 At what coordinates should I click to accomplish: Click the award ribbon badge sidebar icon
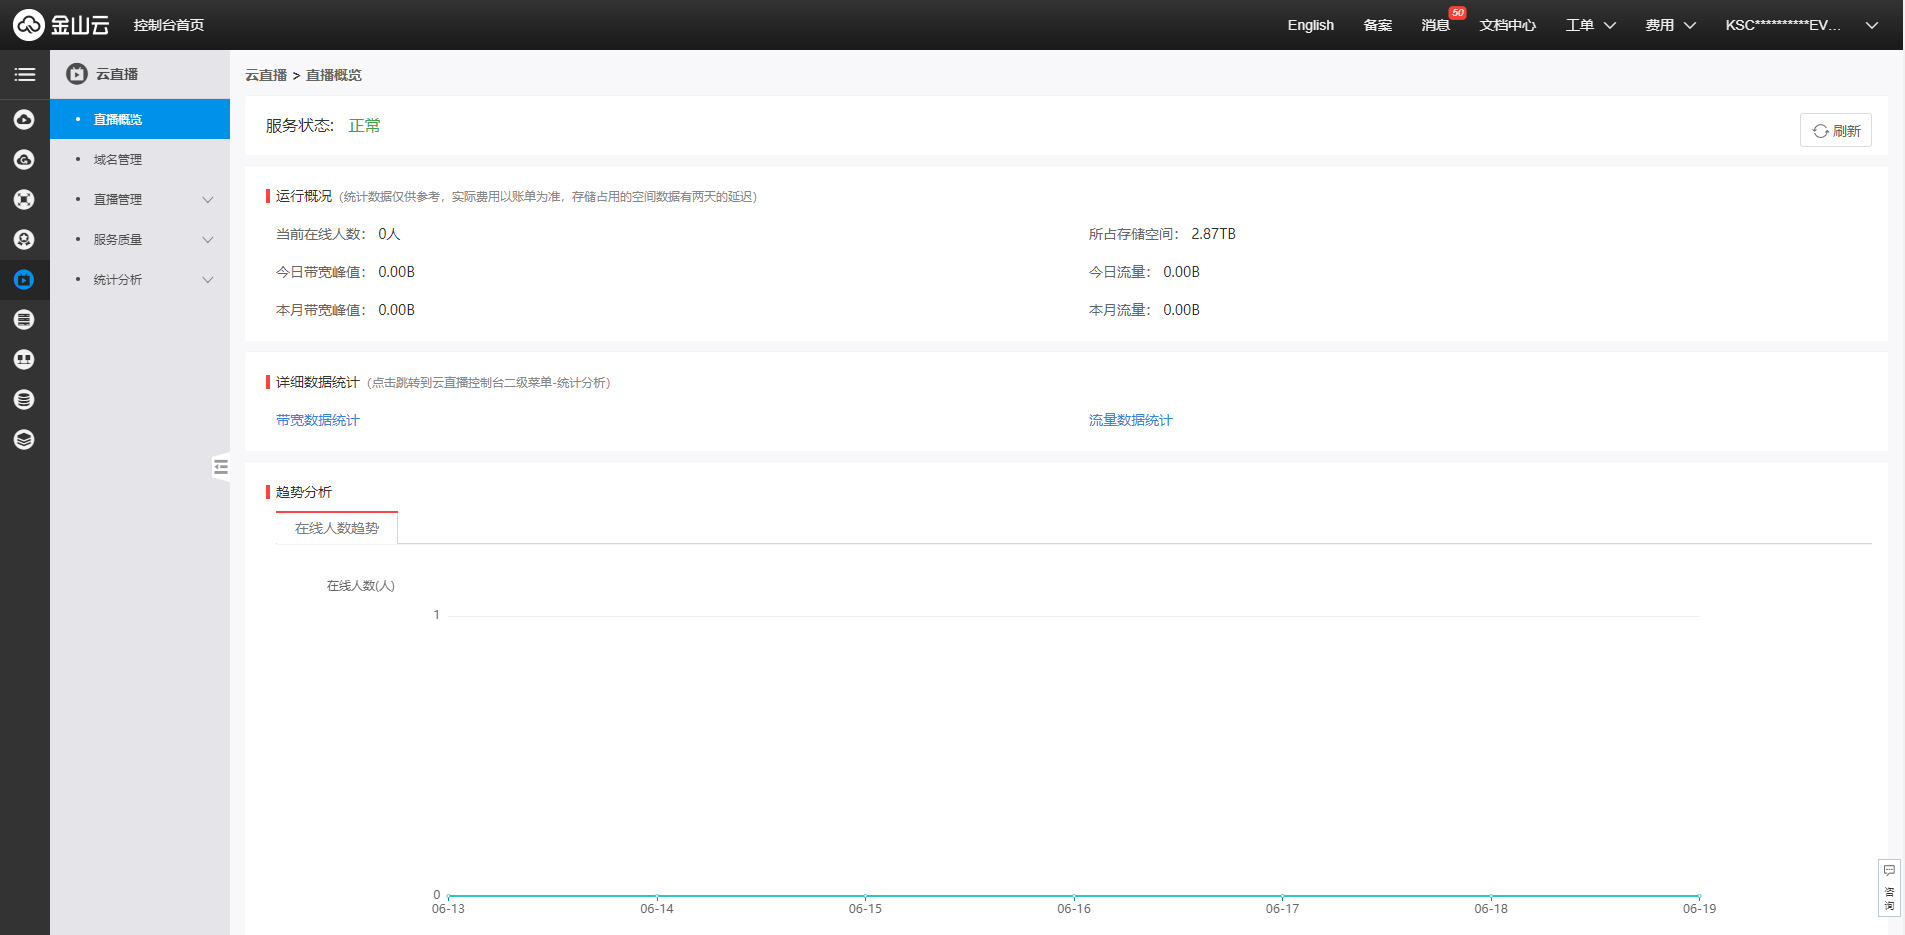pos(24,240)
